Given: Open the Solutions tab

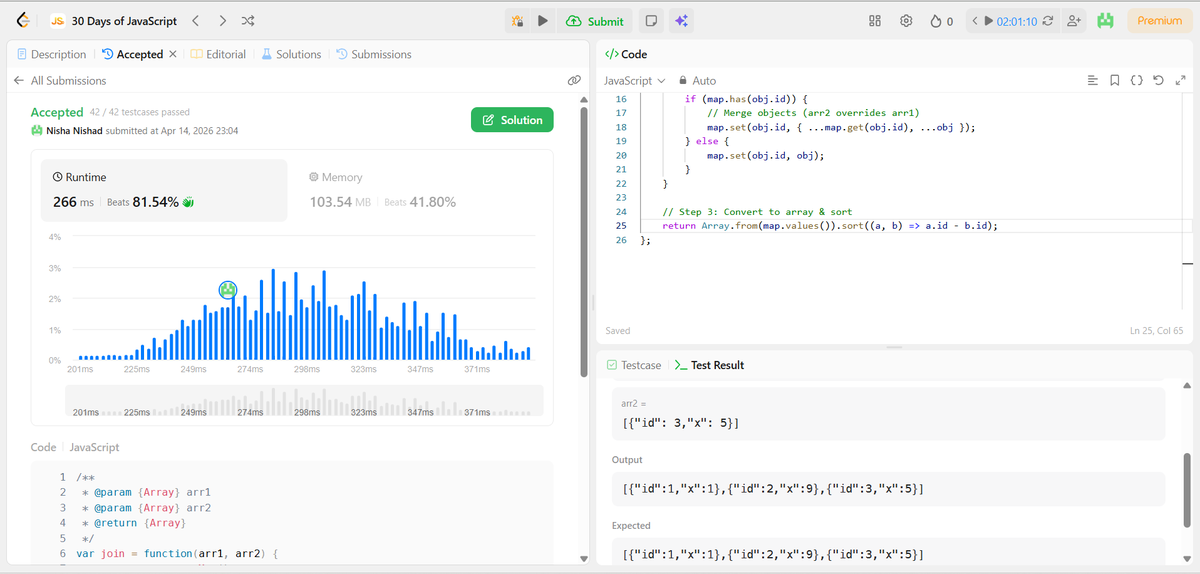Looking at the screenshot, I should click(291, 54).
